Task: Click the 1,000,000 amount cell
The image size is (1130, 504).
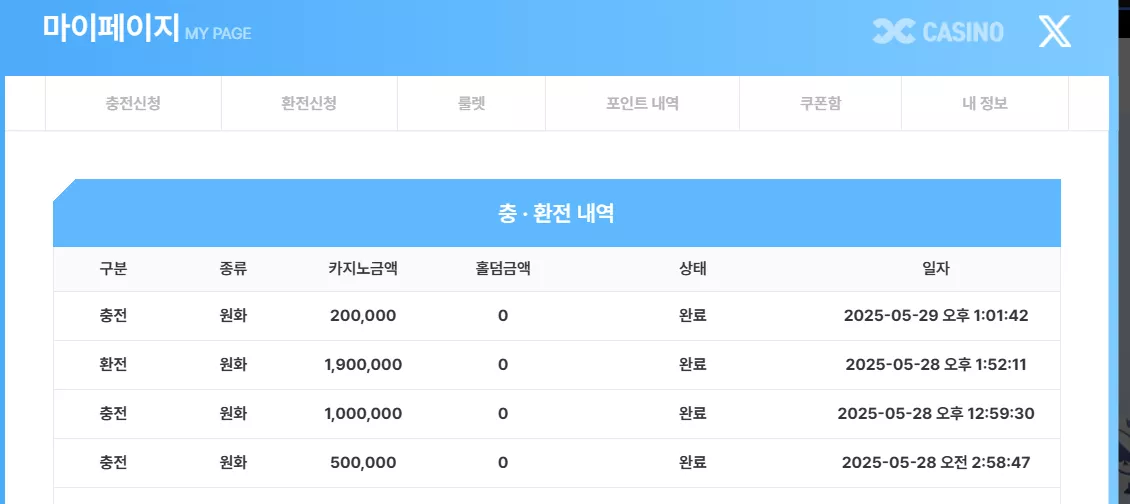Action: click(363, 414)
